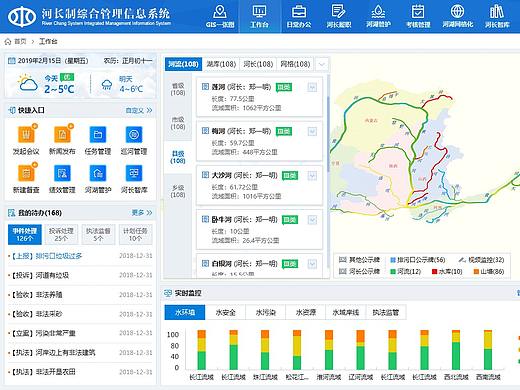Open the 河湖管护 water drop module in top navigation
520x390 pixels.
click(378, 16)
